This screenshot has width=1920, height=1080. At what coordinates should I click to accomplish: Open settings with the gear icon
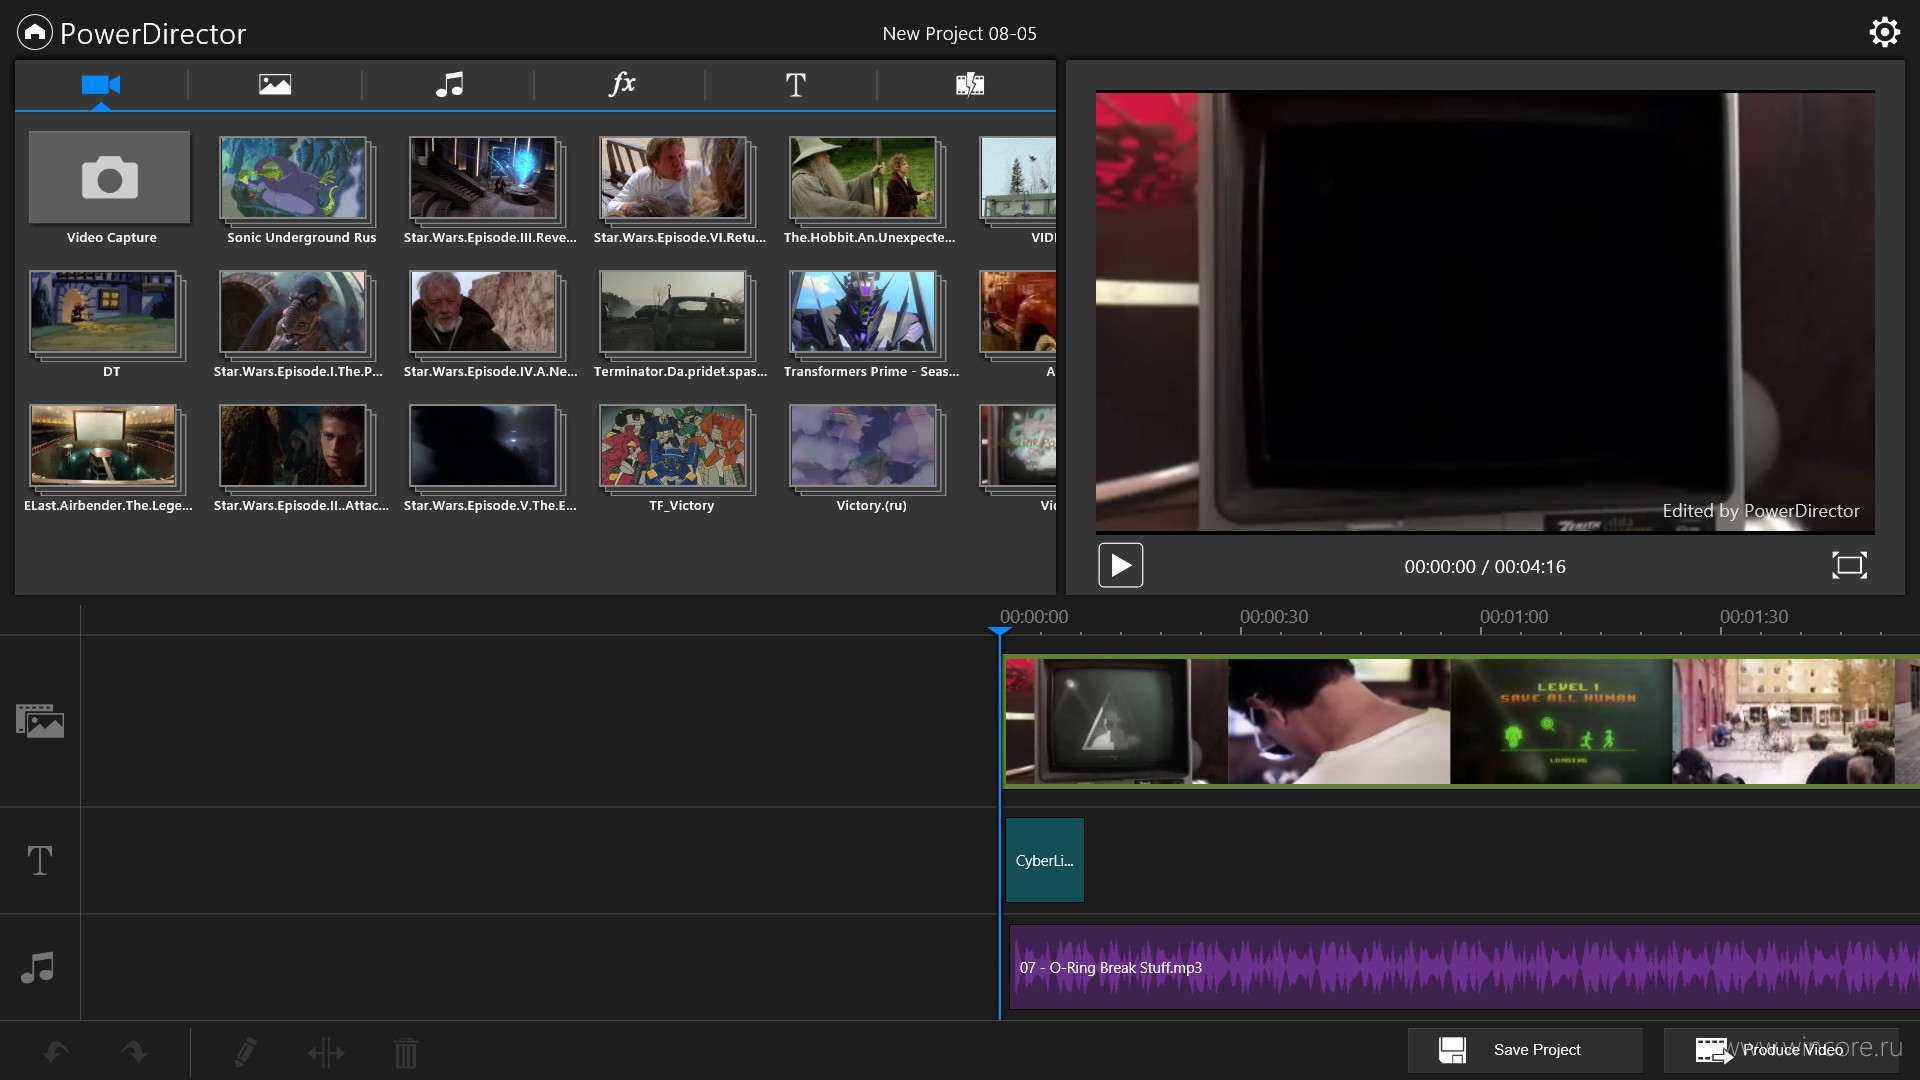1884,32
